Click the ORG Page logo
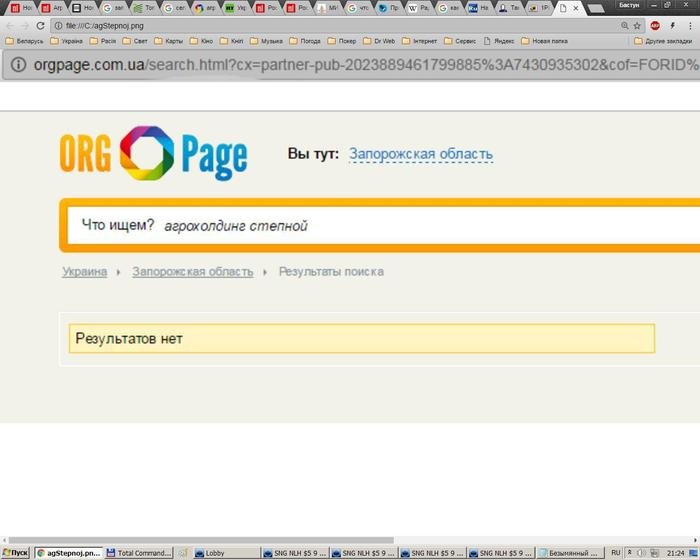700x560 pixels. (x=153, y=155)
